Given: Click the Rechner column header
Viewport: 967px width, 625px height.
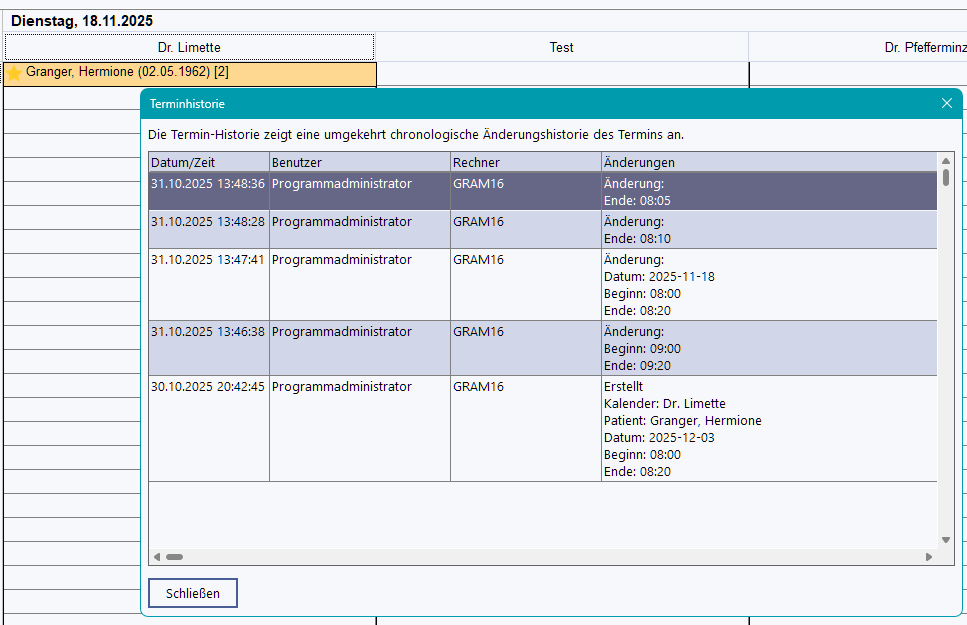Looking at the screenshot, I should click(525, 162).
